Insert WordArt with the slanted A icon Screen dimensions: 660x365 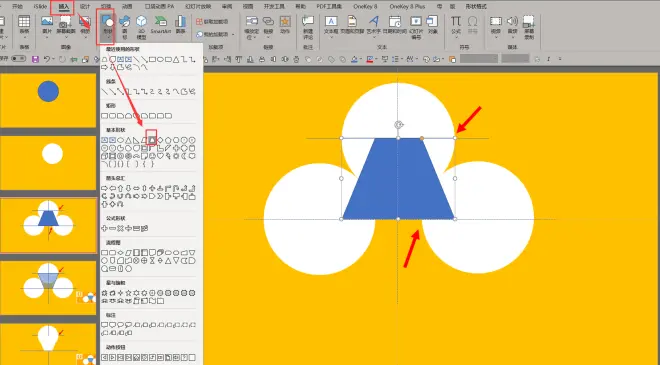tap(373, 24)
